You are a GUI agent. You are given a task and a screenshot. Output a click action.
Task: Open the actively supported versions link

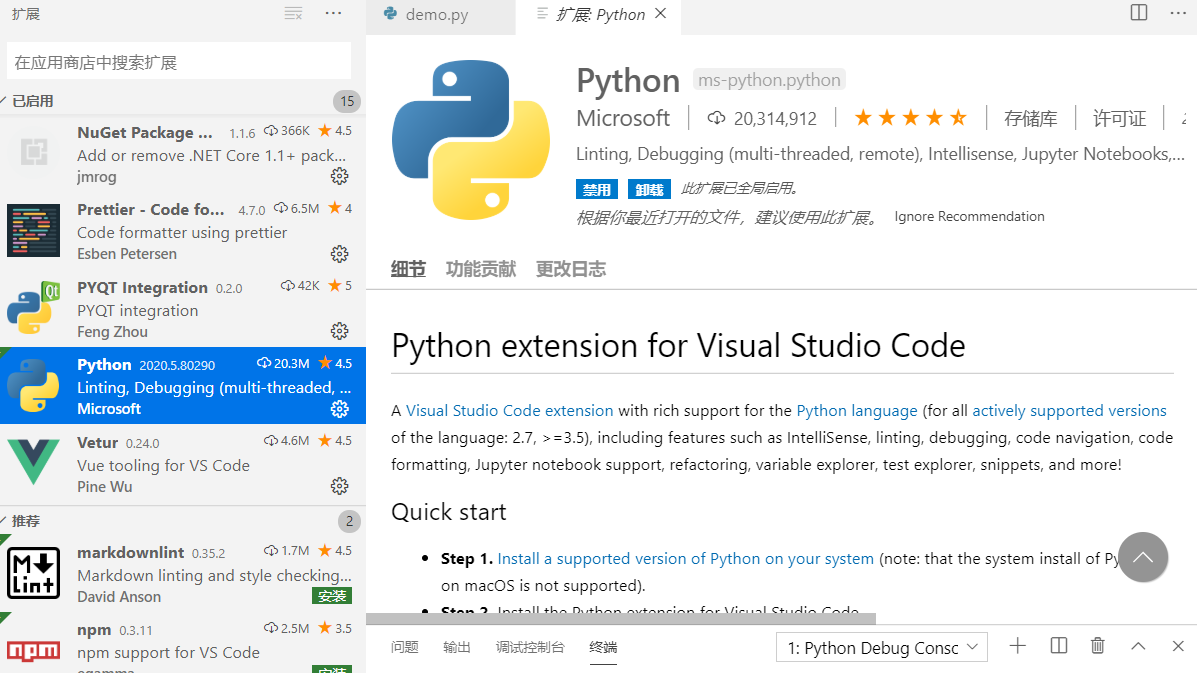[x=1069, y=411]
